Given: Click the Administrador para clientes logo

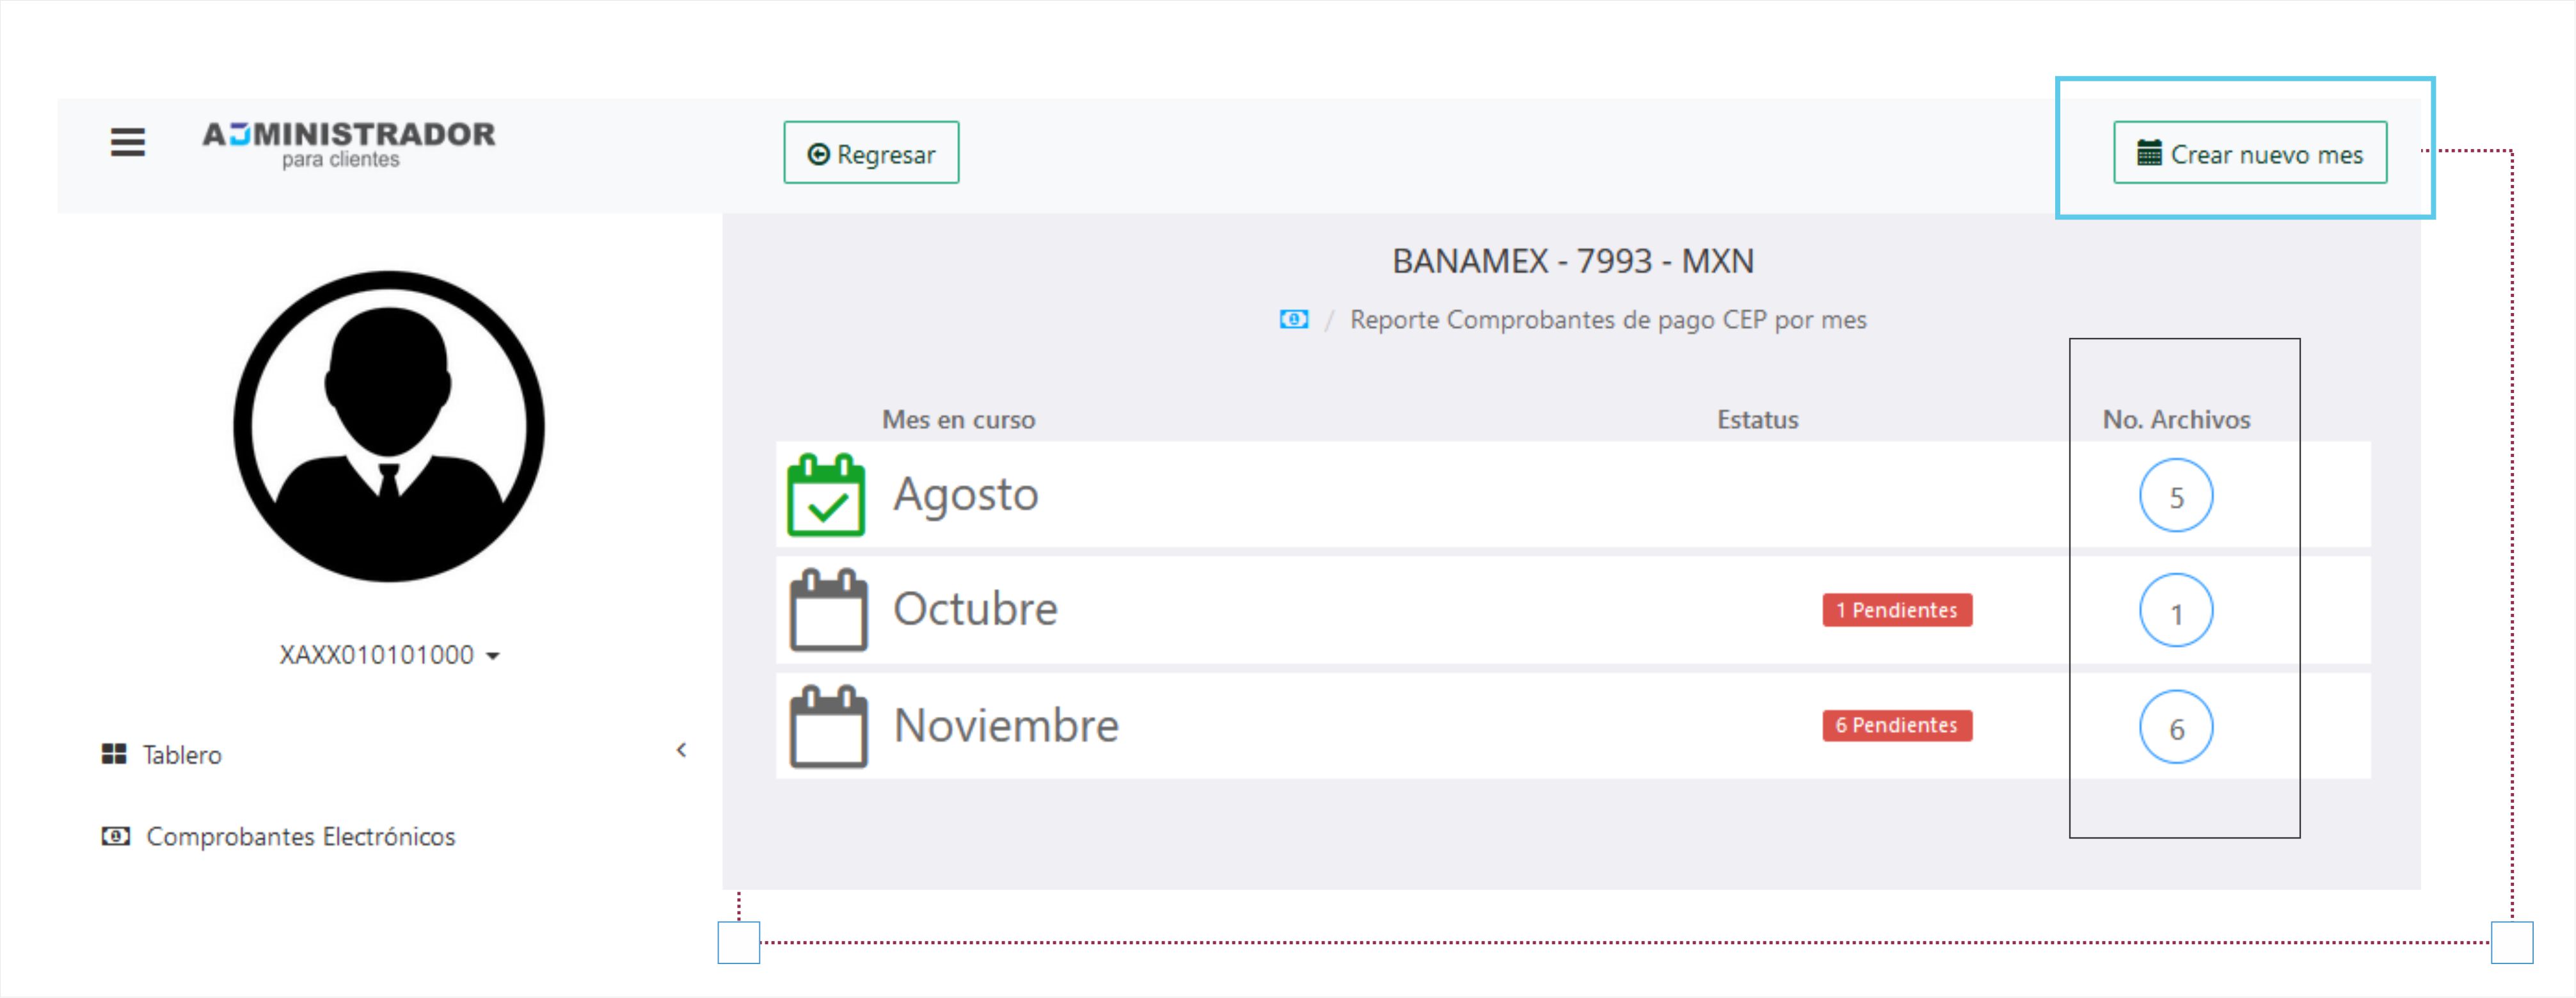Looking at the screenshot, I should point(348,145).
